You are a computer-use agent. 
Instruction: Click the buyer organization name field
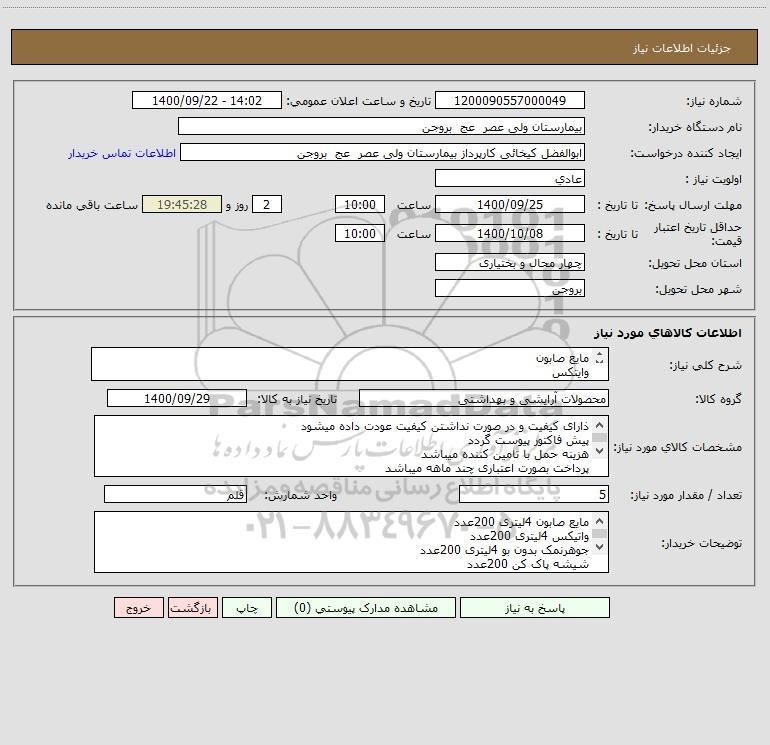[381, 126]
